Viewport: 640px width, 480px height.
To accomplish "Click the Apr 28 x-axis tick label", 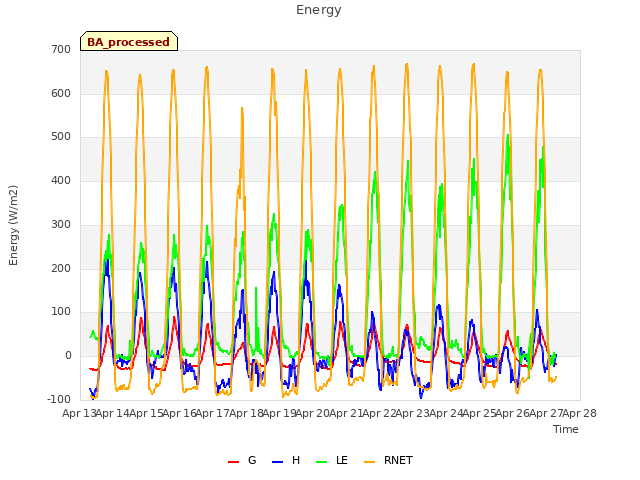I will tap(580, 413).
